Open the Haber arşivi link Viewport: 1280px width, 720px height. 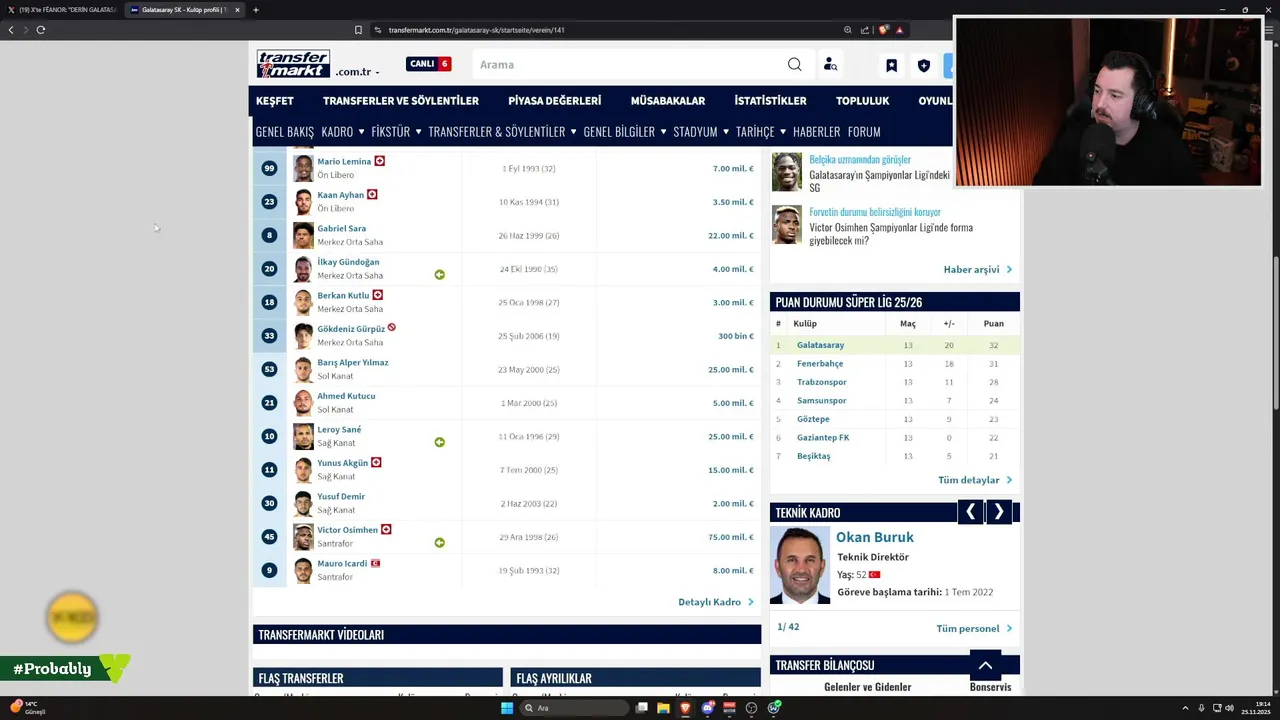(x=978, y=269)
